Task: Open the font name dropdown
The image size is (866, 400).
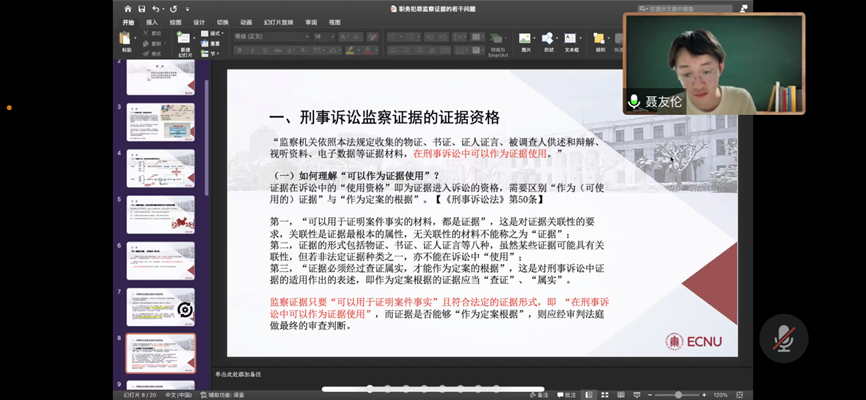Action: (270, 36)
